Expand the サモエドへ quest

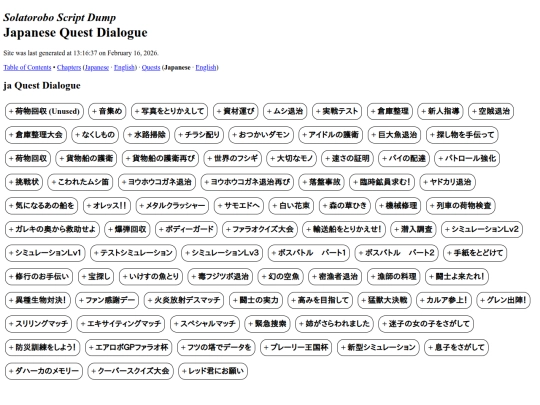tap(239, 206)
